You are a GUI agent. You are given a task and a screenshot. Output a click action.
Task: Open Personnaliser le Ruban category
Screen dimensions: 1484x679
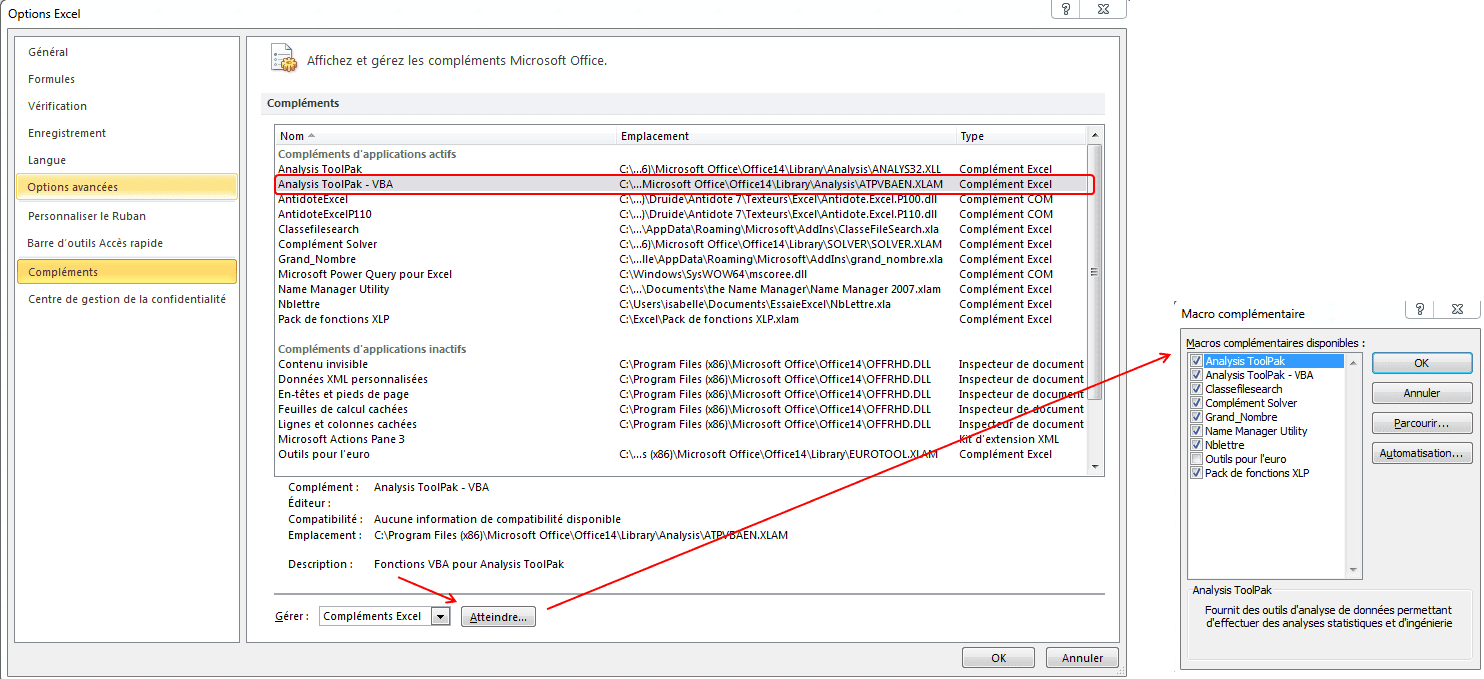click(127, 216)
